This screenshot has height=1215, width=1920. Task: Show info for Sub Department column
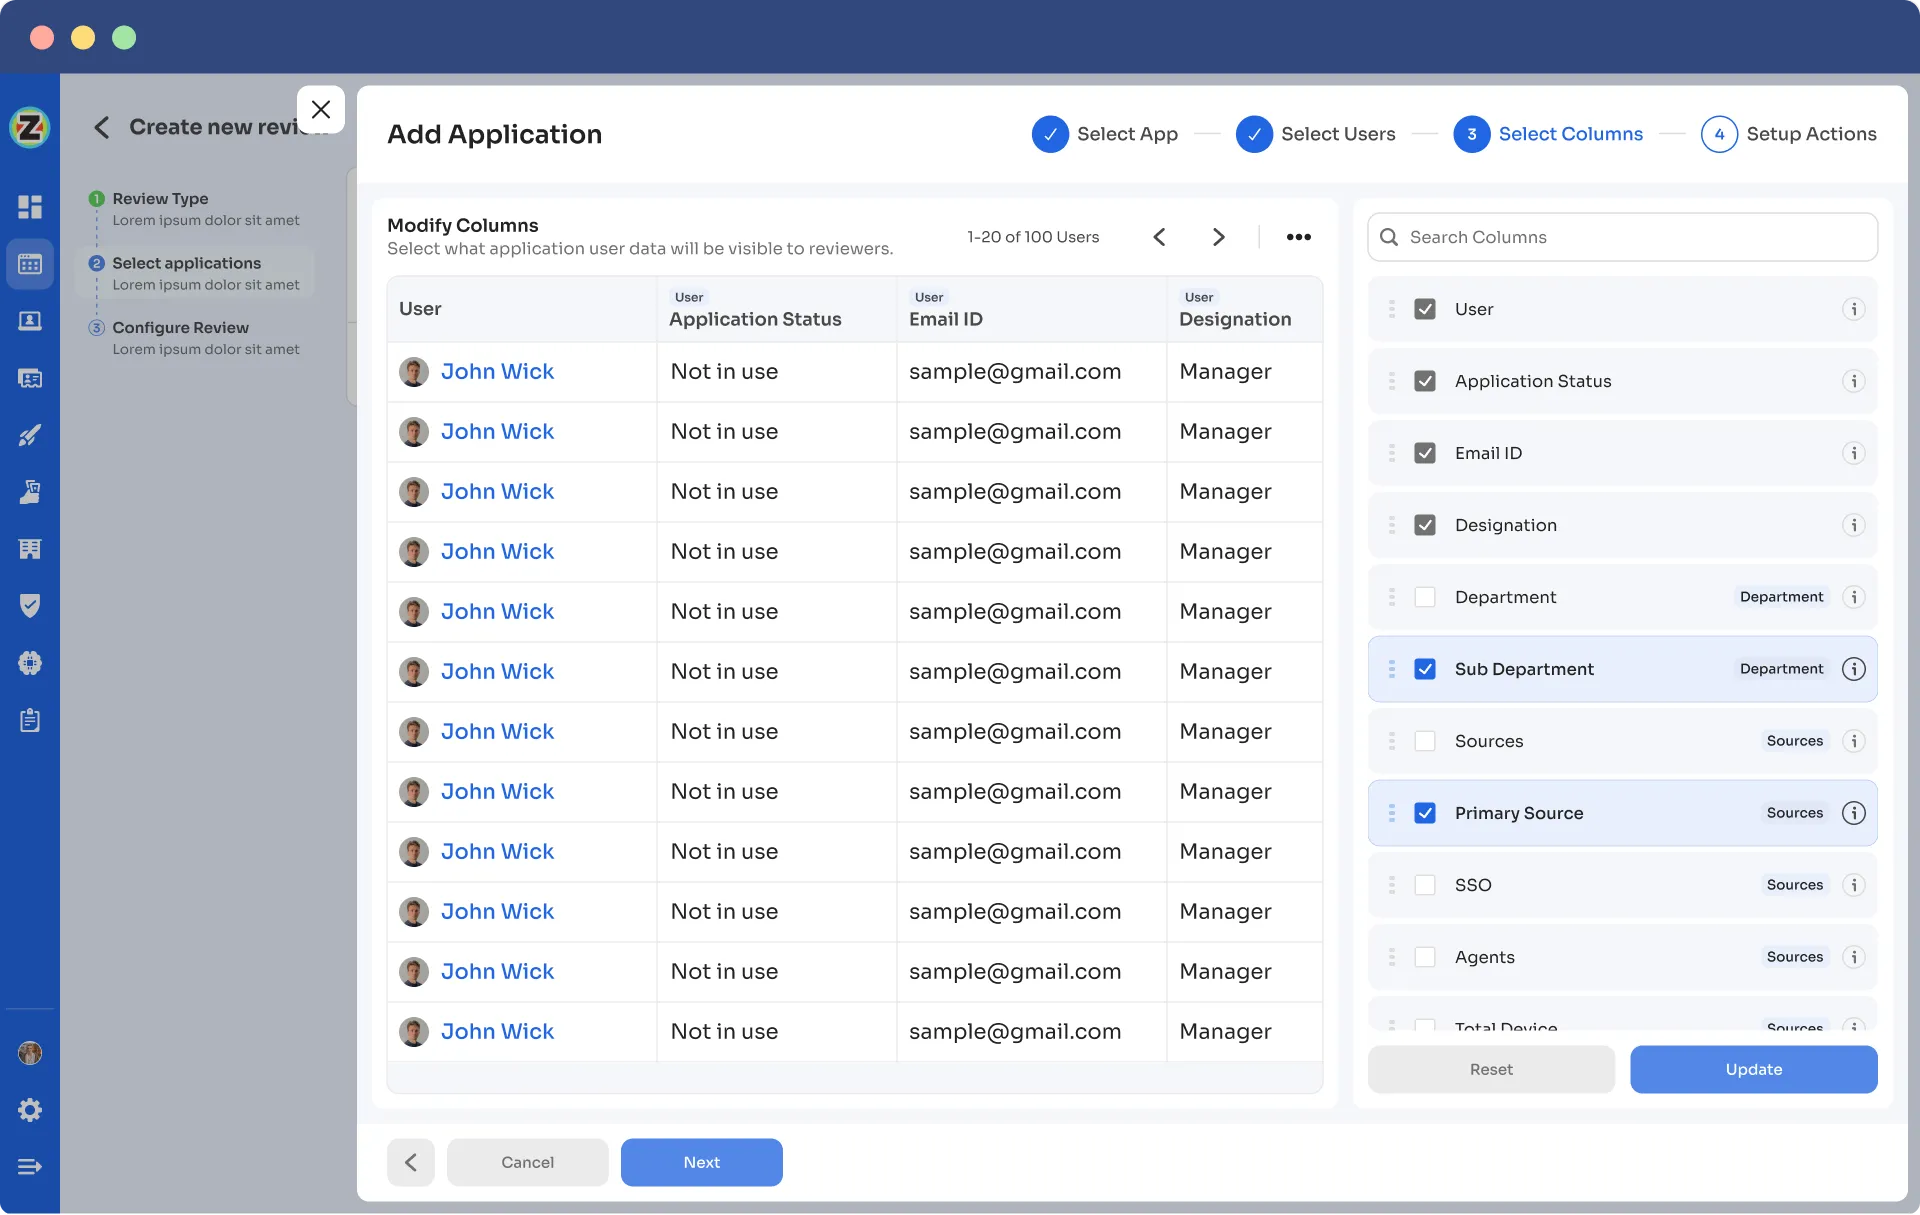1854,669
